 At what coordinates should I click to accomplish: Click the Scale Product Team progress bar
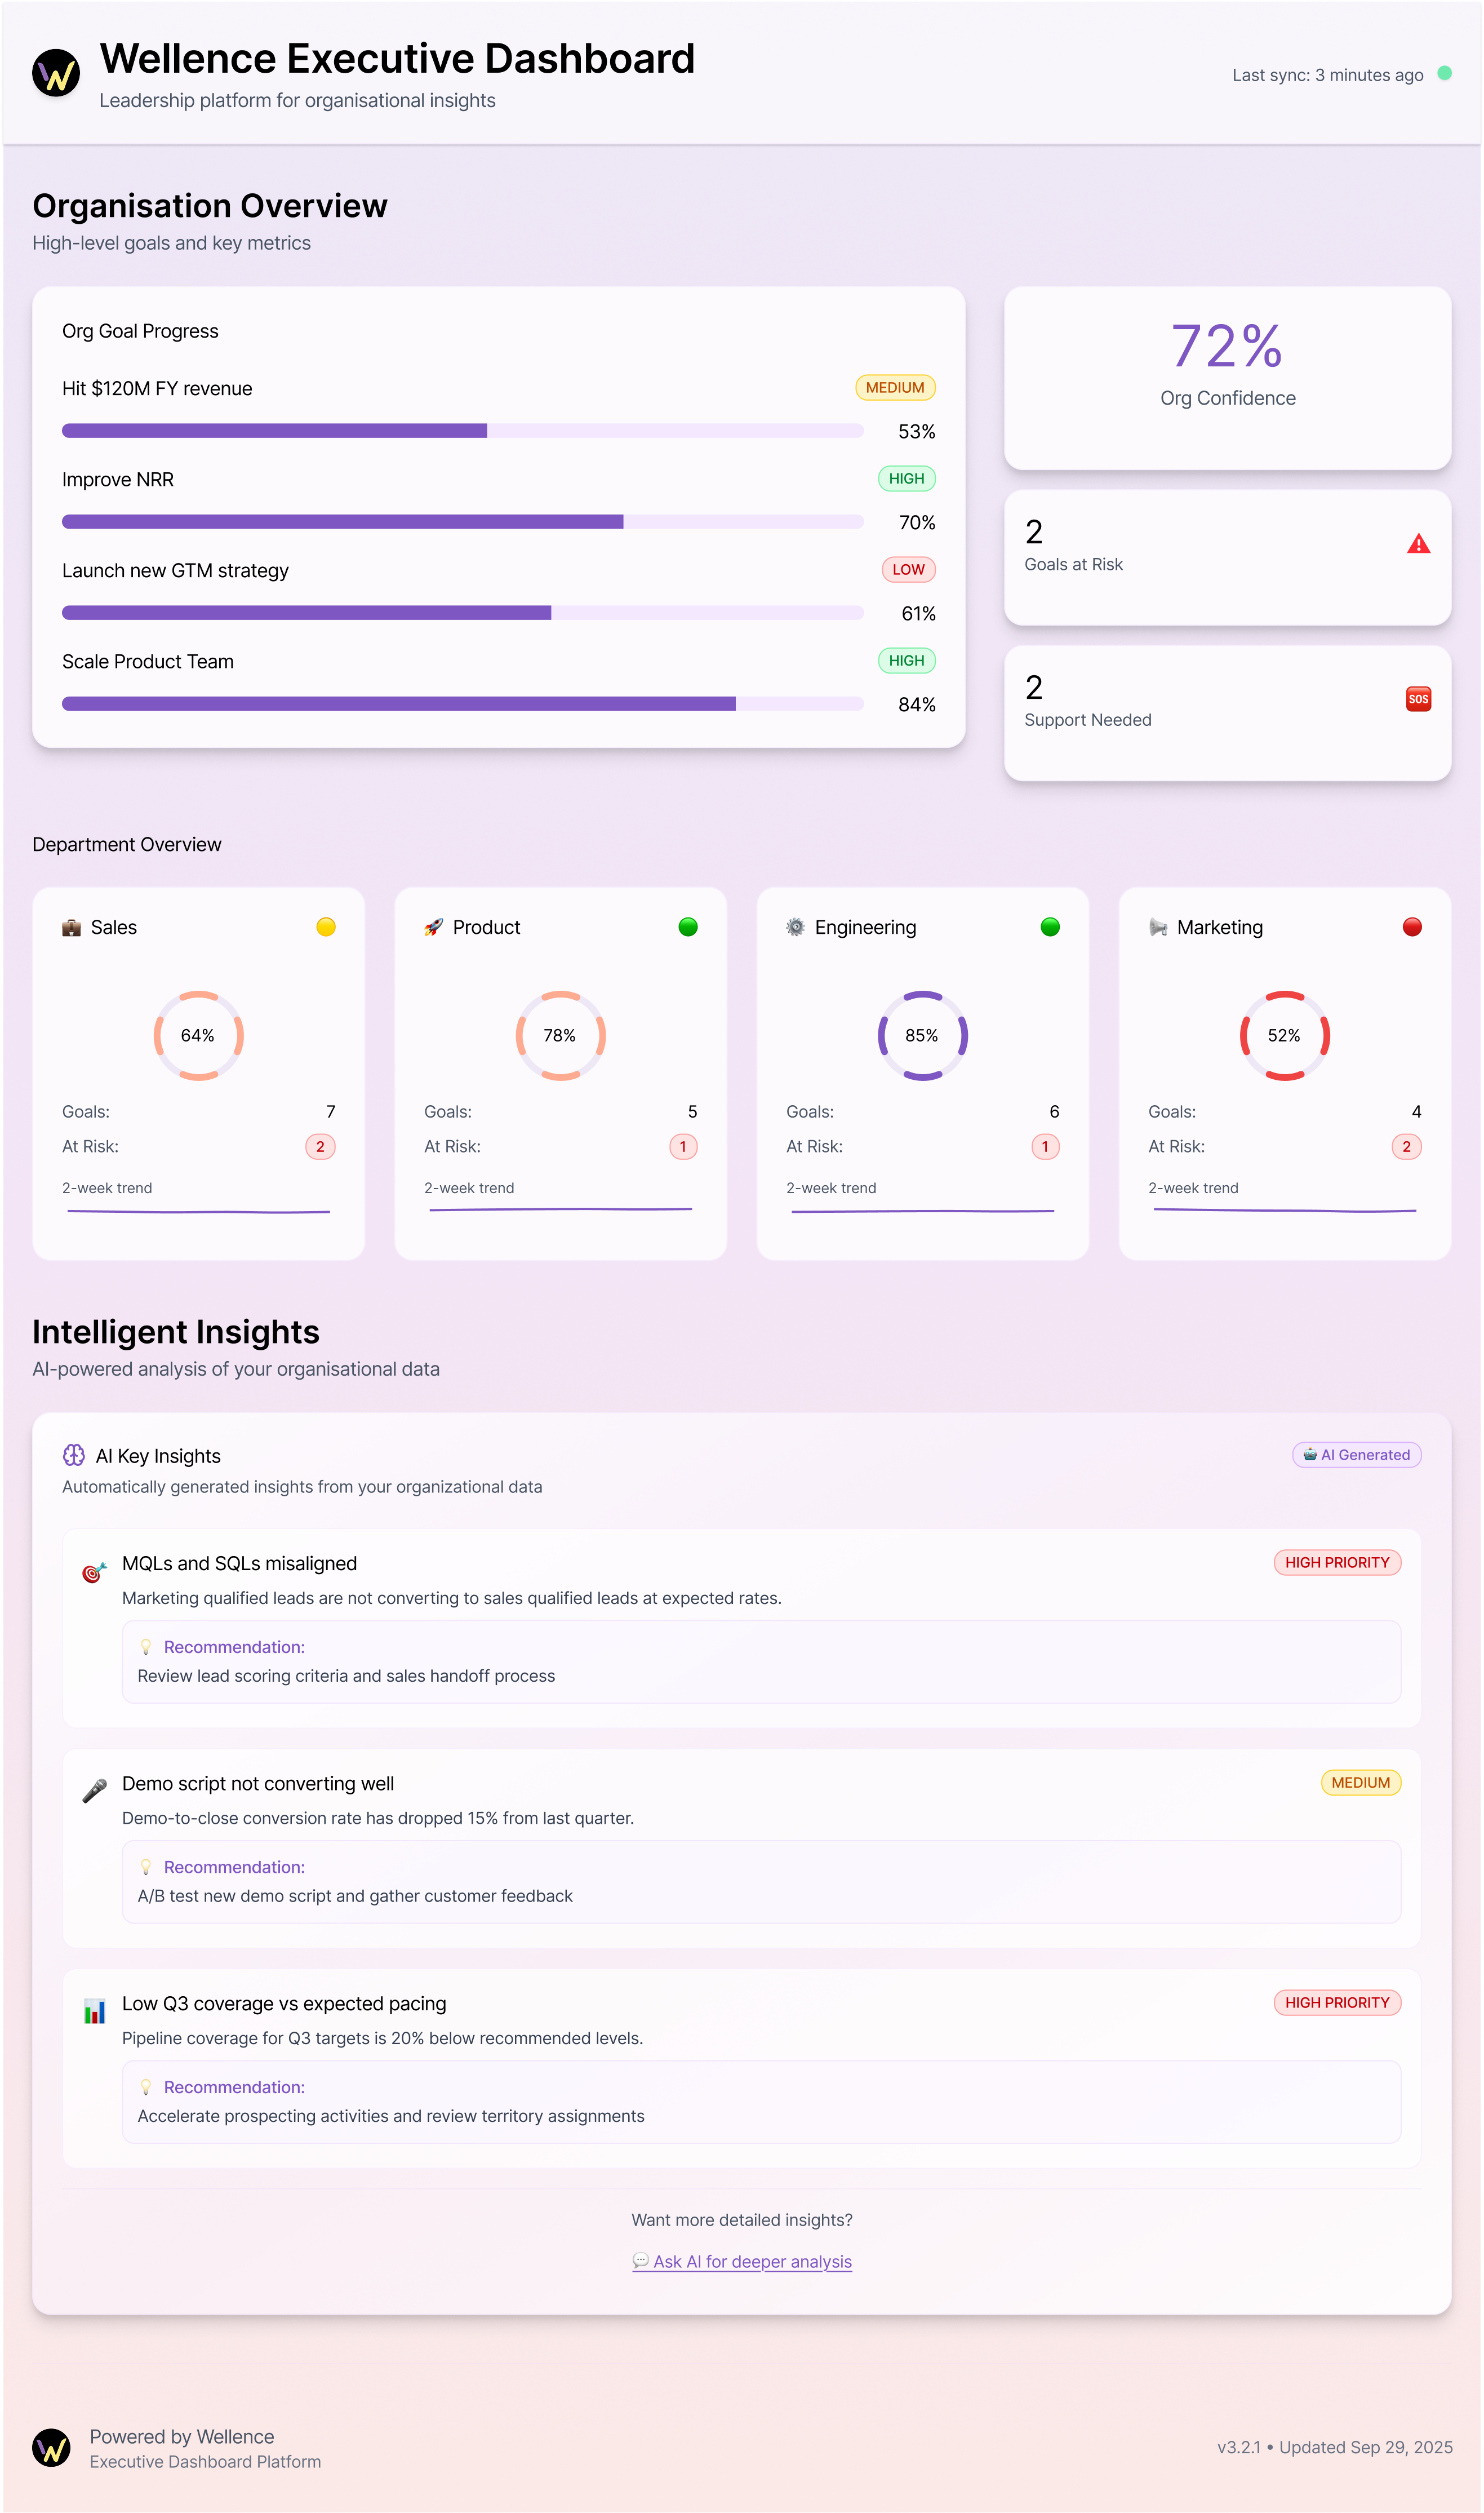point(462,704)
